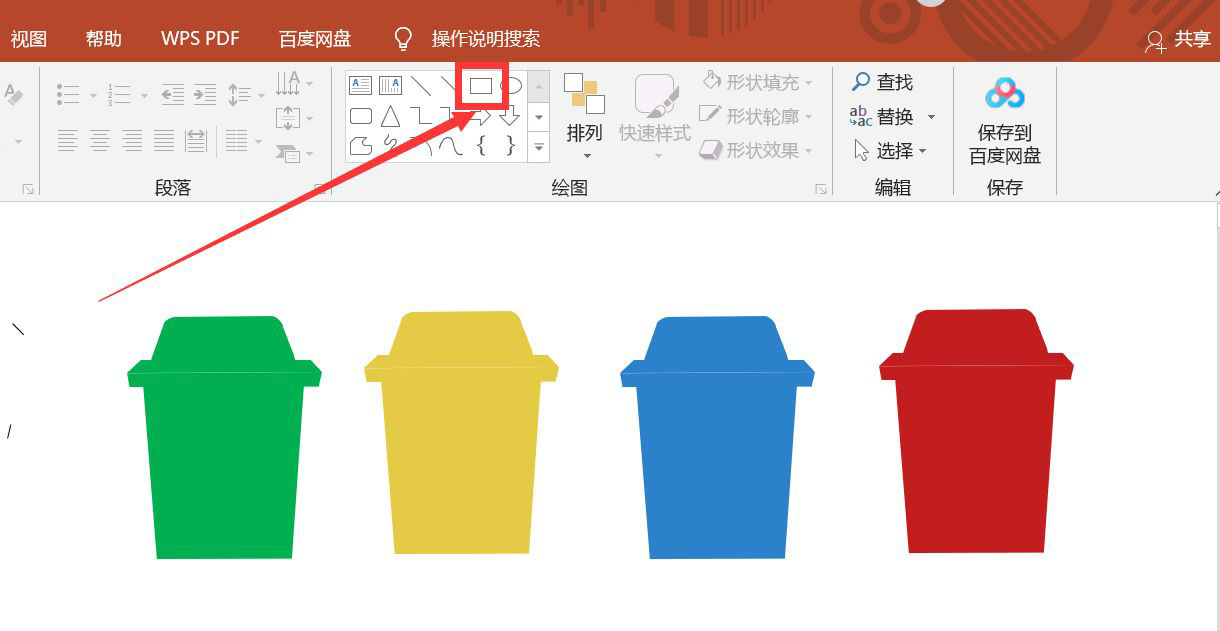Select the Line tool in shapes gallery
The width and height of the screenshot is (1220, 631).
421,85
